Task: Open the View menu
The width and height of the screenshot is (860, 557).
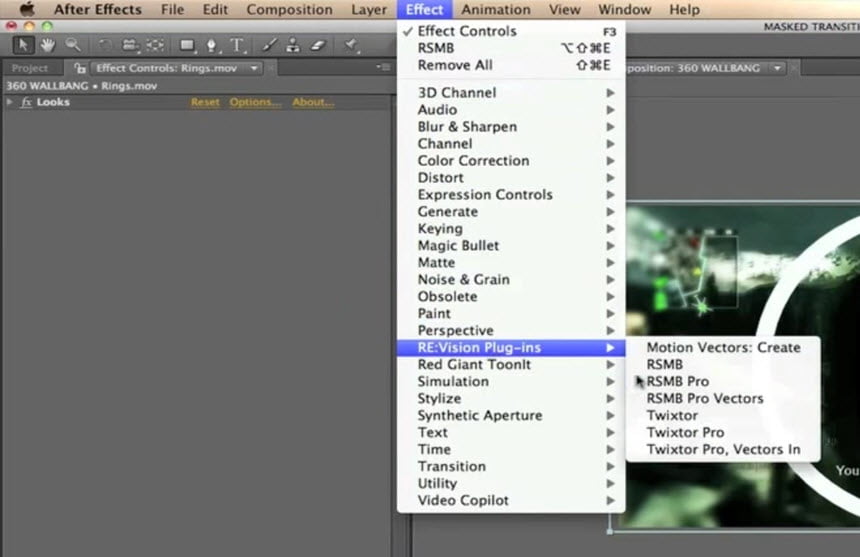Action: pos(564,9)
